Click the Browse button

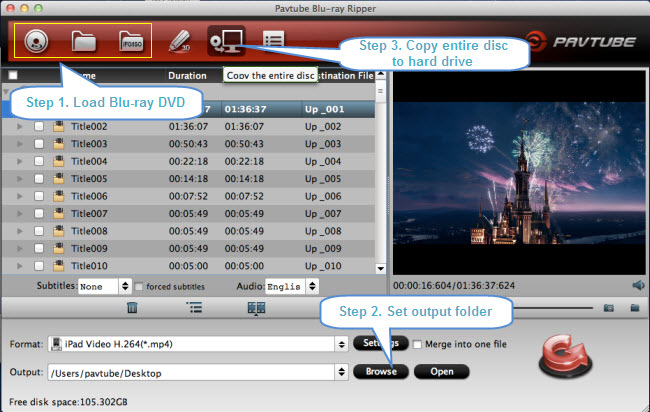pos(381,371)
